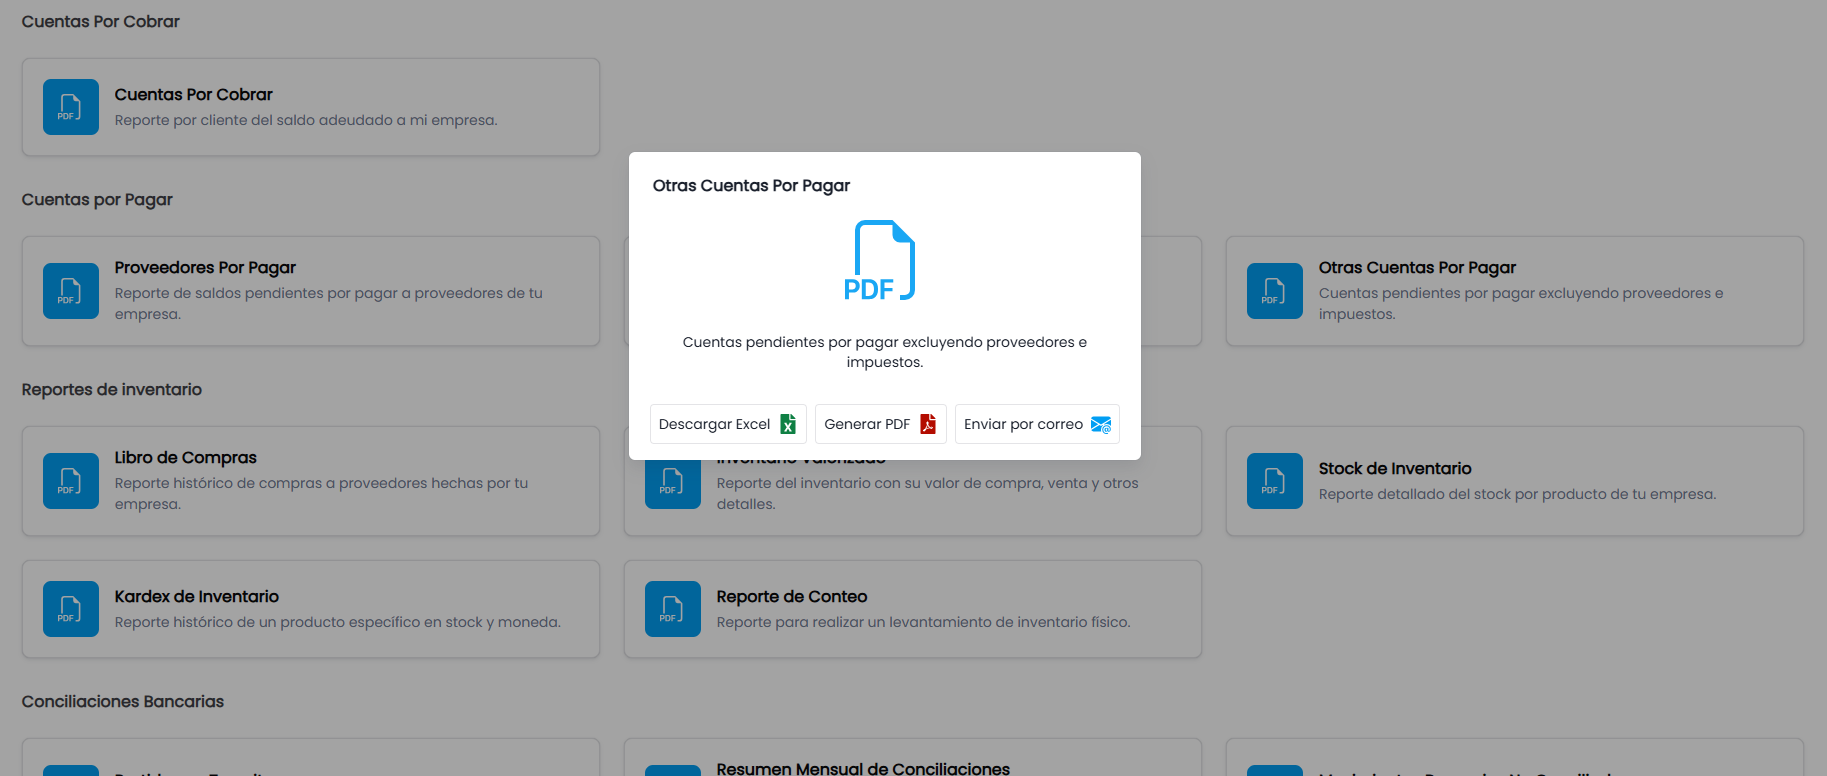Image resolution: width=1827 pixels, height=776 pixels.
Task: Click 'Reporte del inventario con su valor' text
Action: tap(927, 493)
